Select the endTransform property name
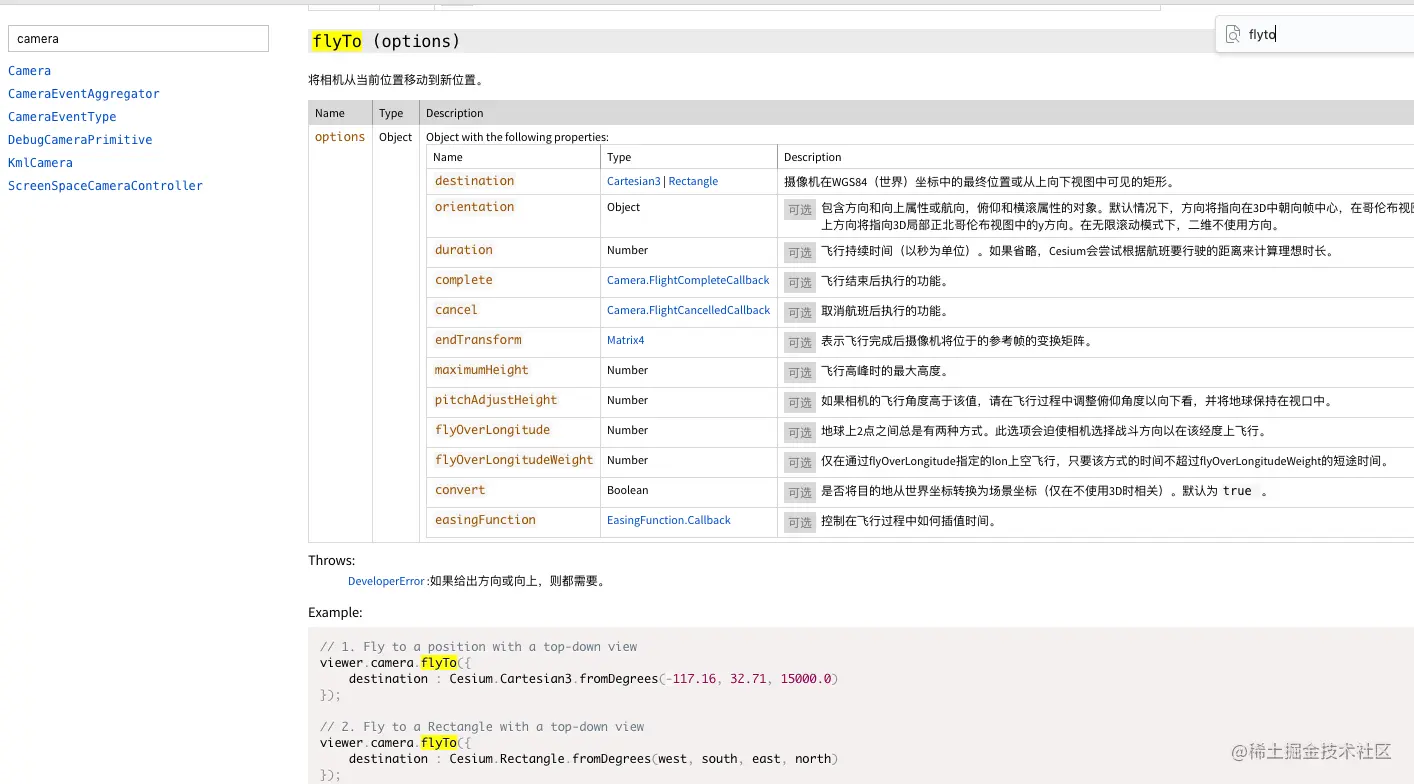This screenshot has height=784, width=1414. 478,340
